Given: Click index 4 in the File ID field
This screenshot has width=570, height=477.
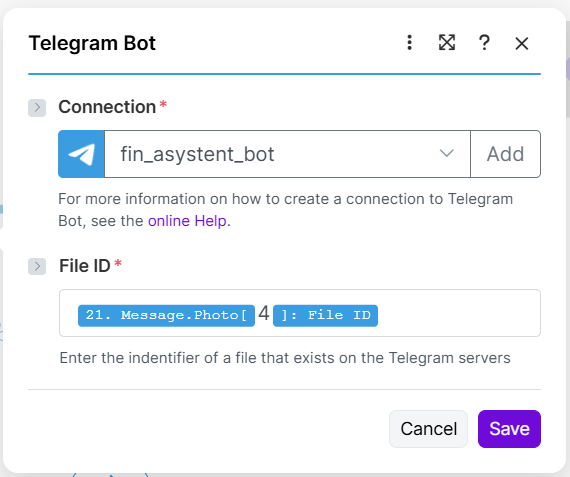Looking at the screenshot, I should 264,313.
